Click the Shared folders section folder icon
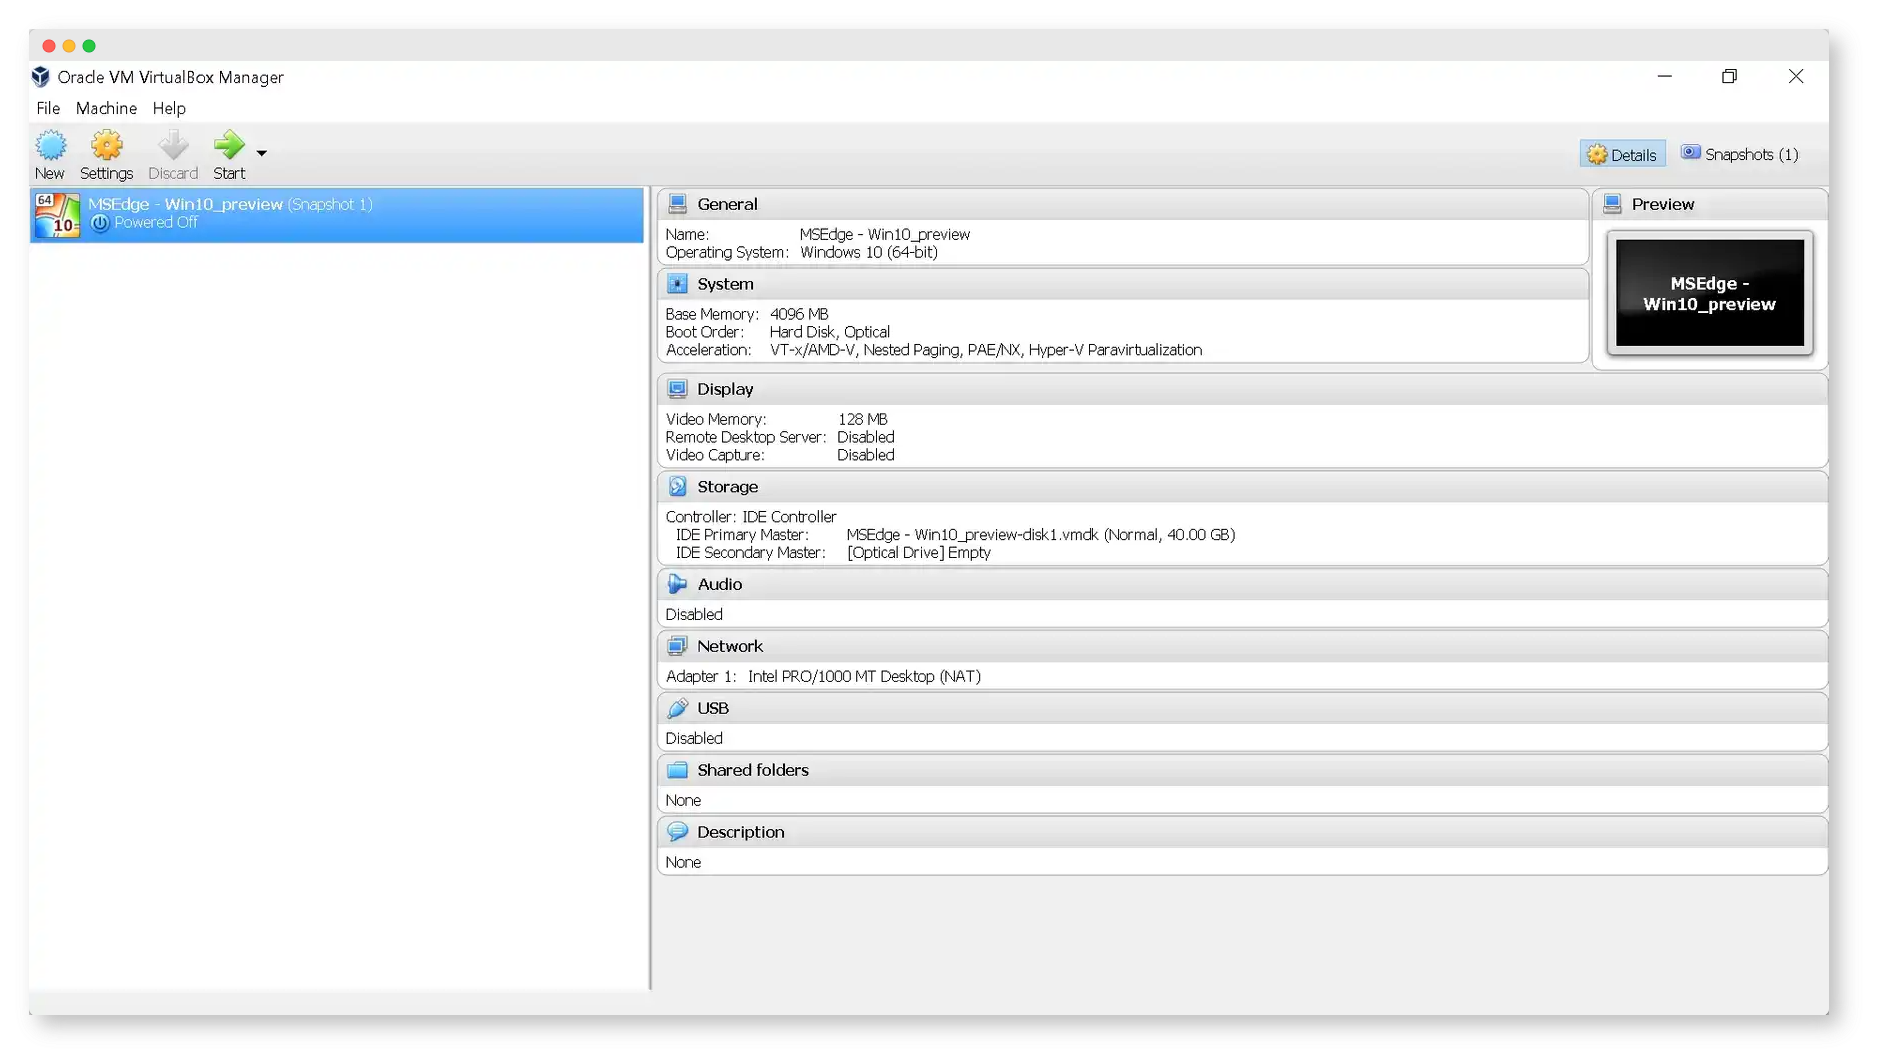The image size is (1878, 1064). pyautogui.click(x=677, y=770)
